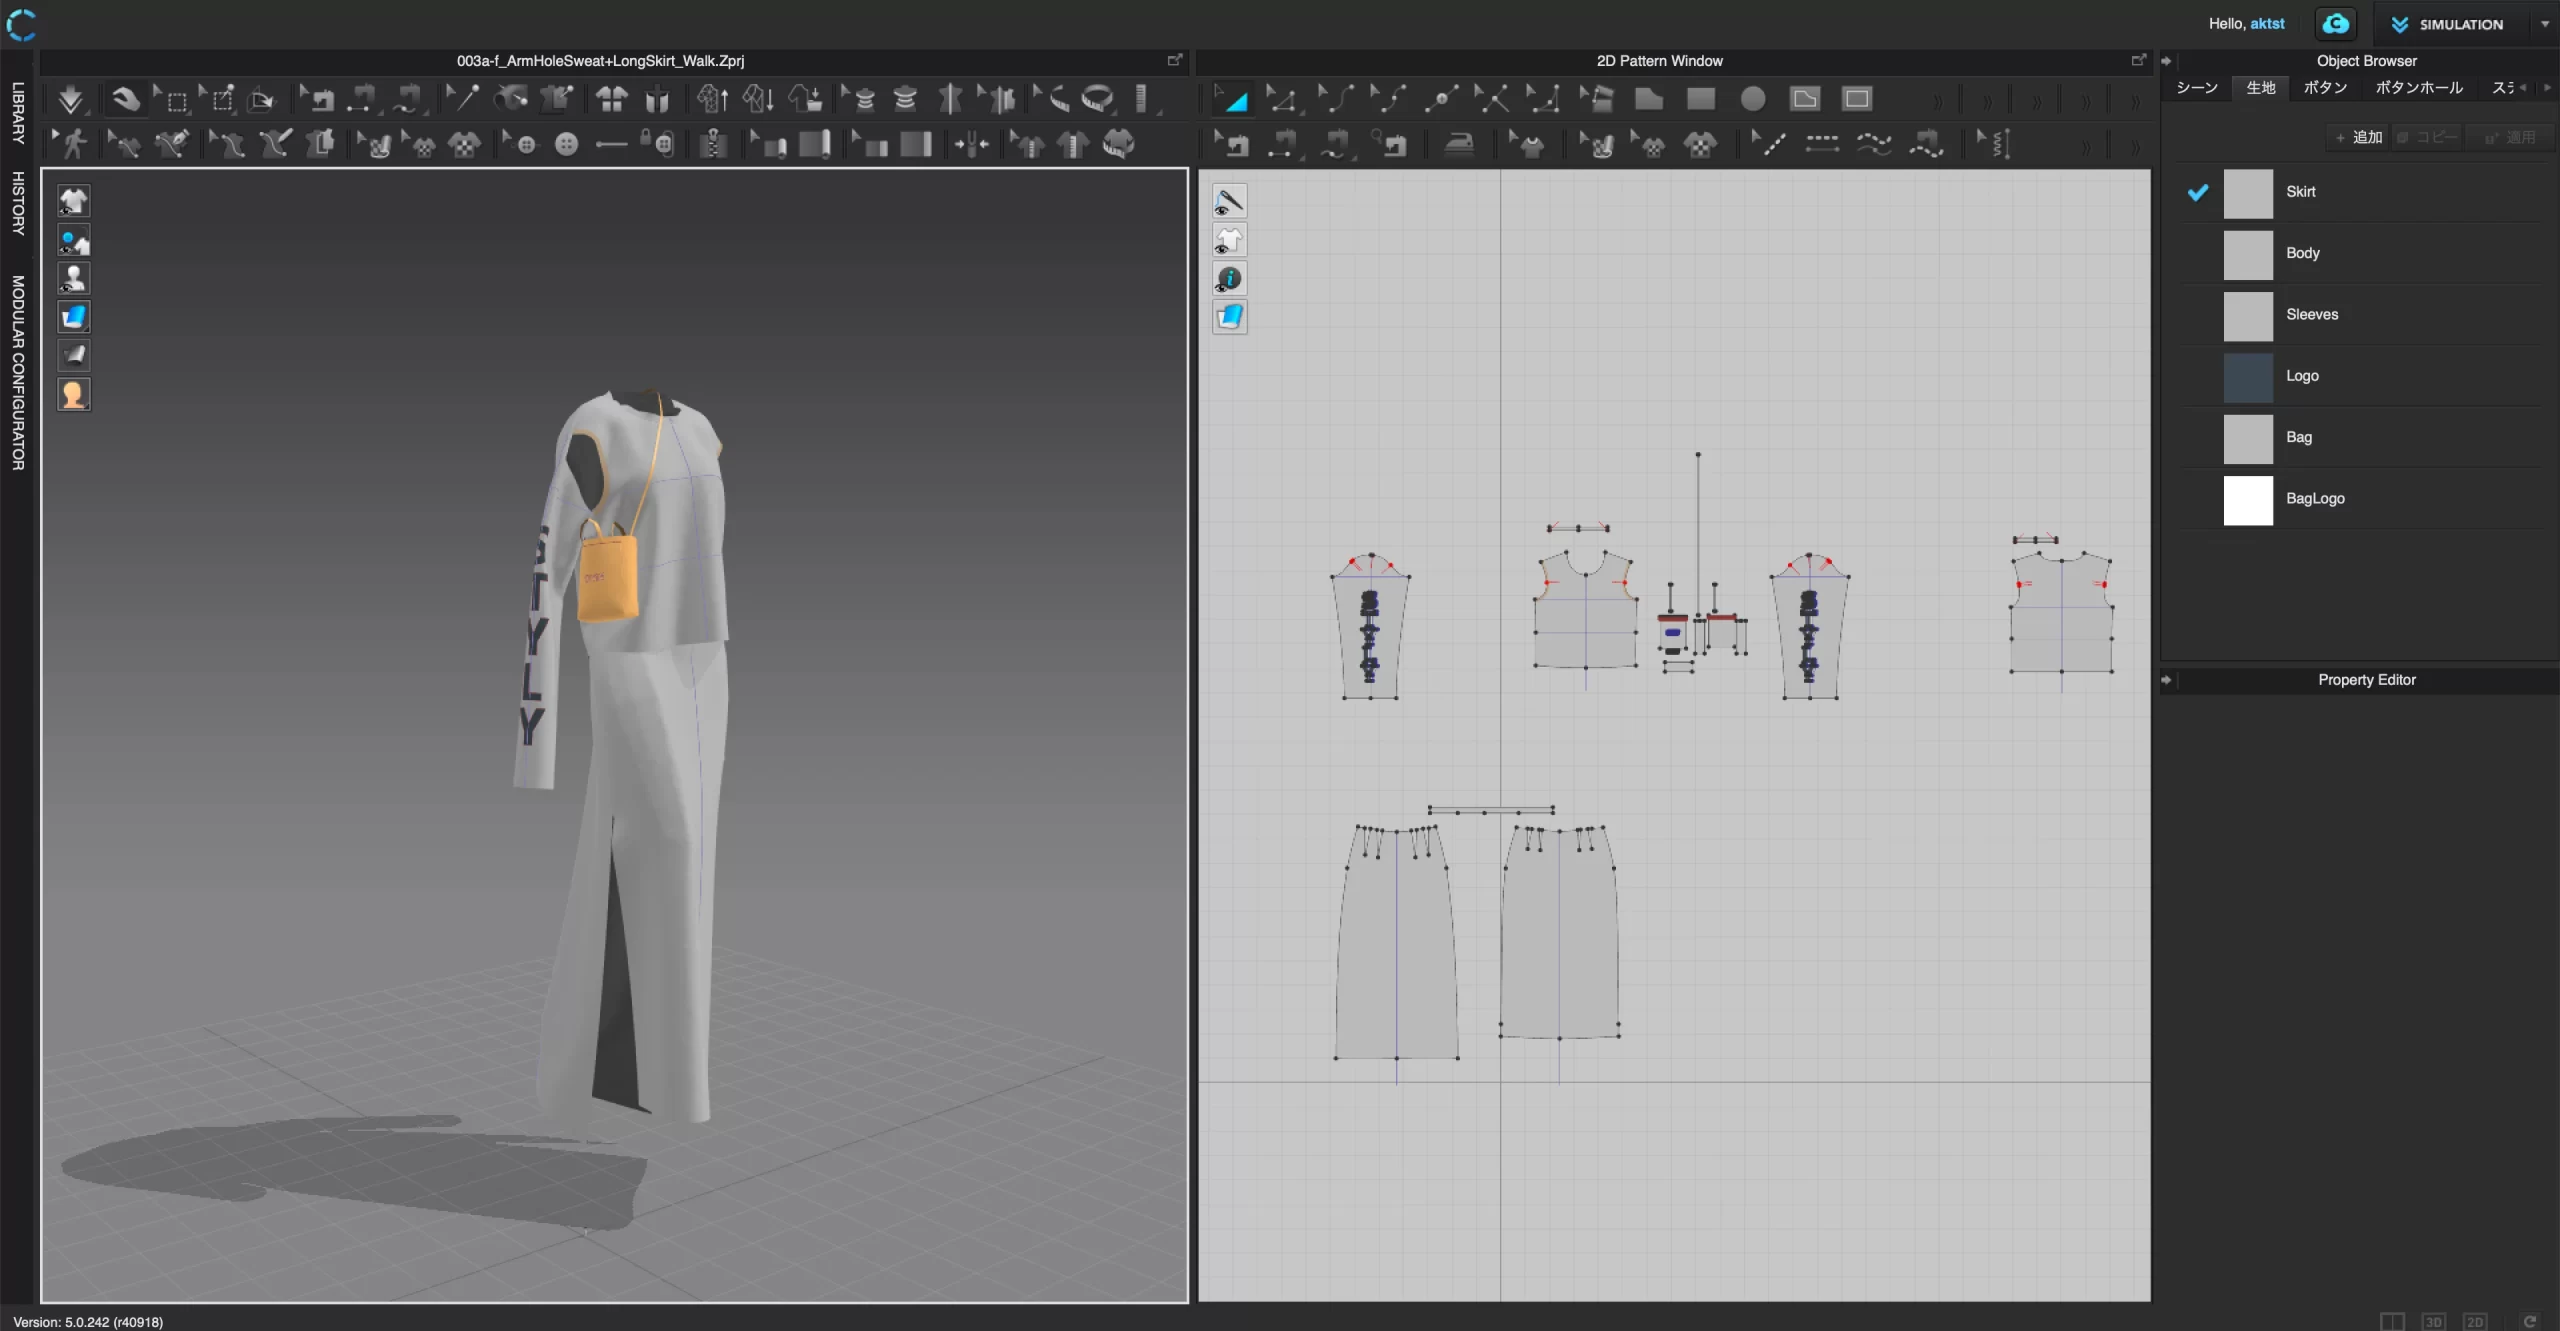Image resolution: width=2560 pixels, height=1331 pixels.
Task: Toggle avatar display in the 3D view sidebar
Action: [x=74, y=278]
